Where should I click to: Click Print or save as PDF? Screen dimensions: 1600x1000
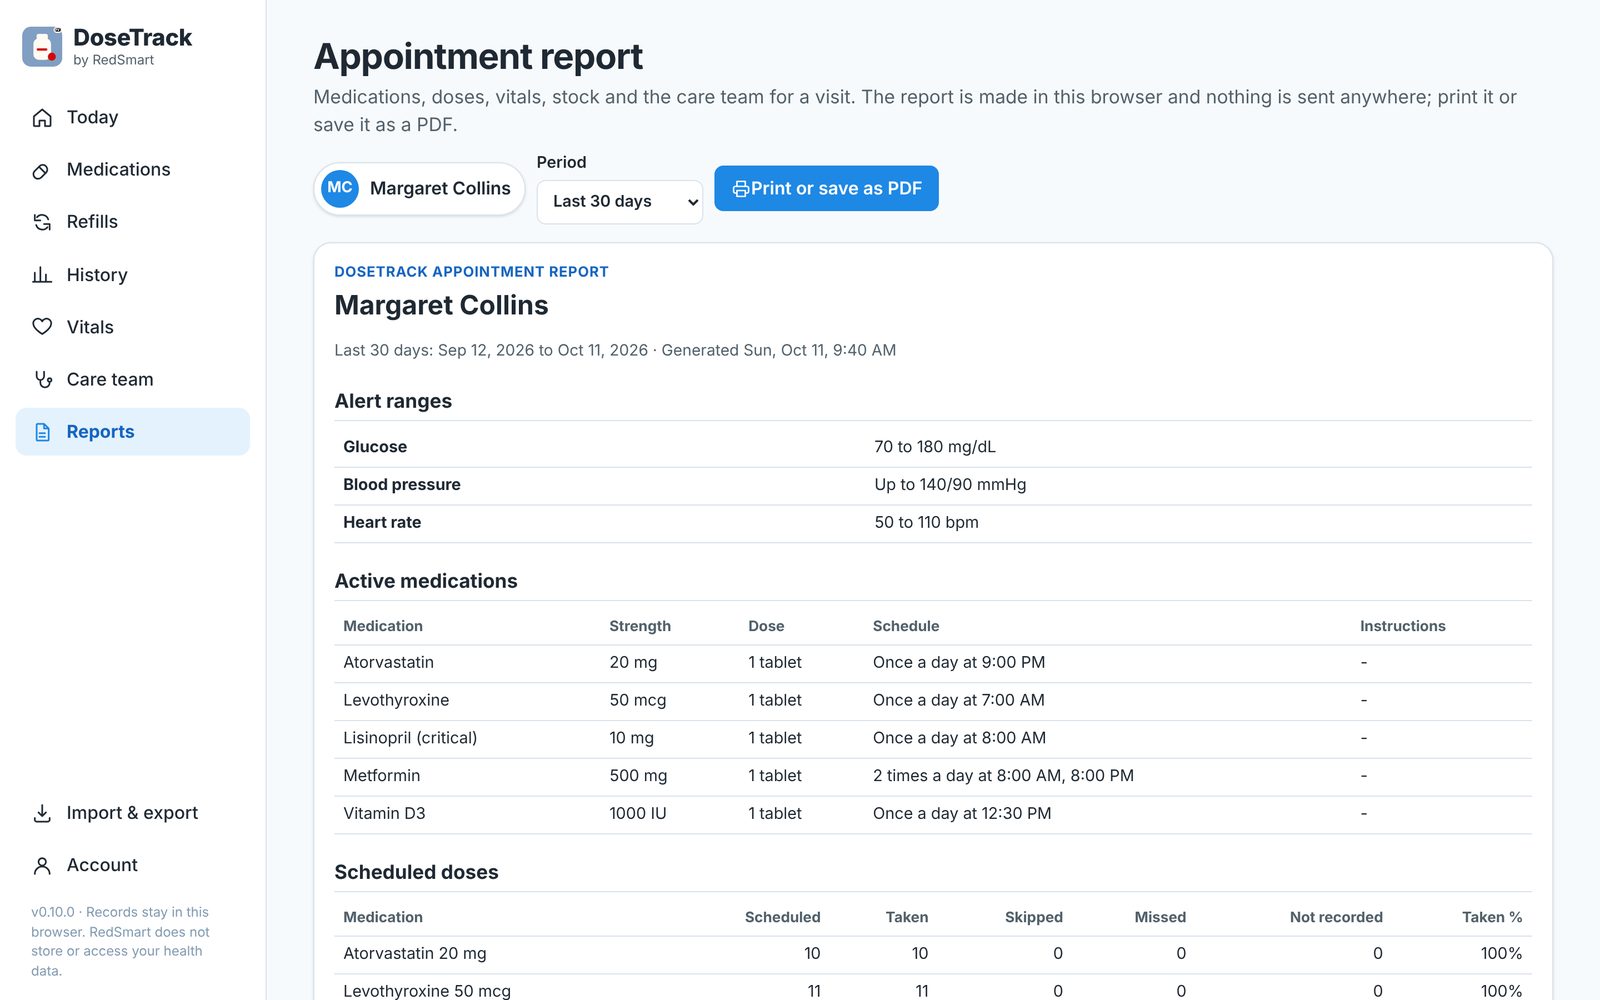point(826,188)
